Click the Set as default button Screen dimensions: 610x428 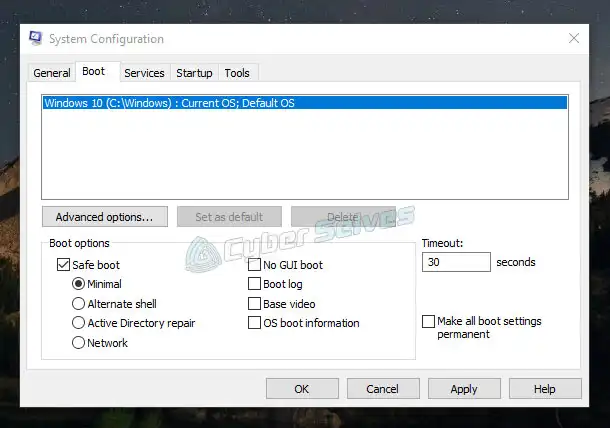[229, 217]
